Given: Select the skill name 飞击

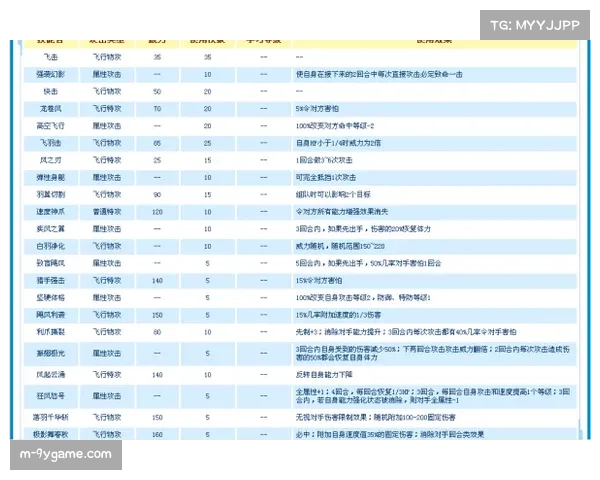Looking at the screenshot, I should (x=51, y=57).
